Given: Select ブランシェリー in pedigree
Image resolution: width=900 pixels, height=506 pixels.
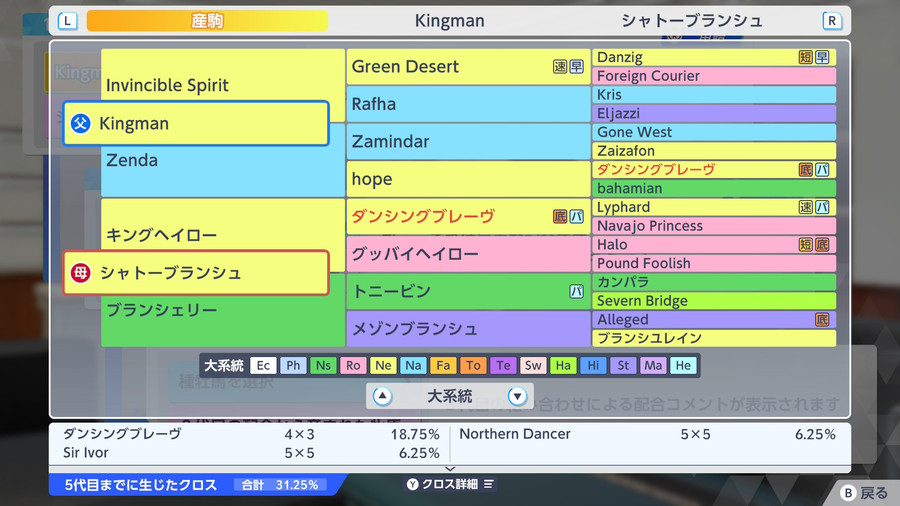Looking at the screenshot, I should click(x=223, y=310).
